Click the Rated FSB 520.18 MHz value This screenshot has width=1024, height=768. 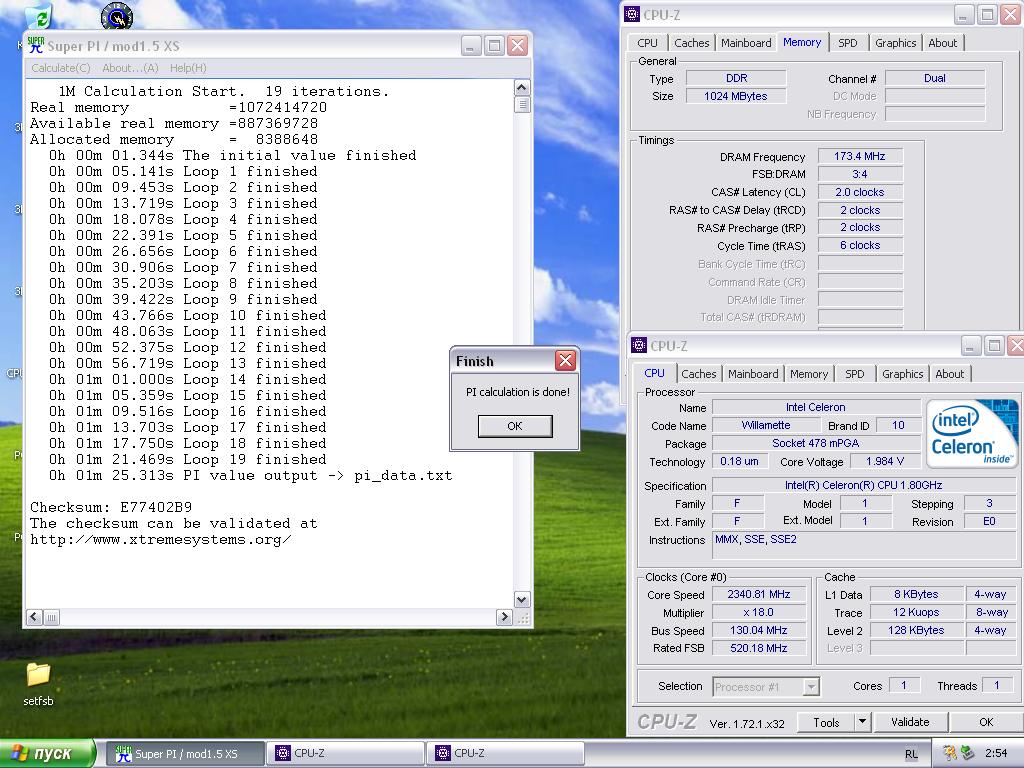click(x=758, y=648)
